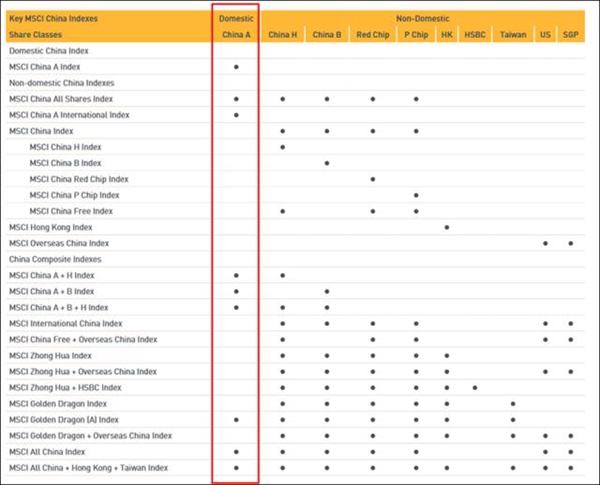Select the Red Chip column header
Screen dimensions: 600x485
click(x=372, y=34)
